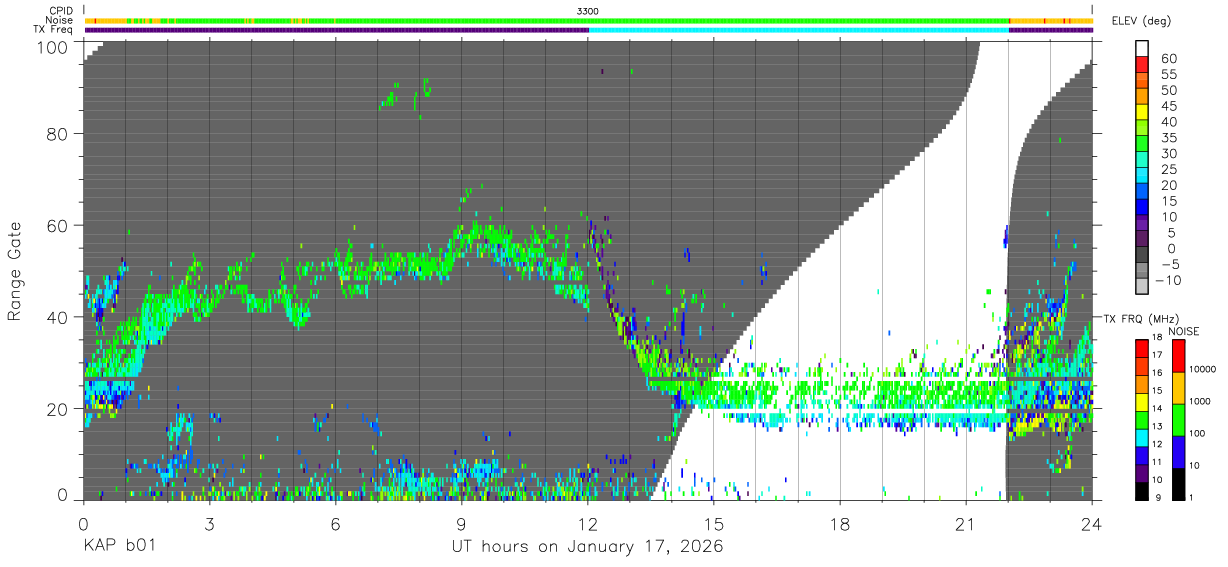Click the amber 1000–10000 segment of NOISE bar
The image size is (1228, 567).
coord(1177,387)
